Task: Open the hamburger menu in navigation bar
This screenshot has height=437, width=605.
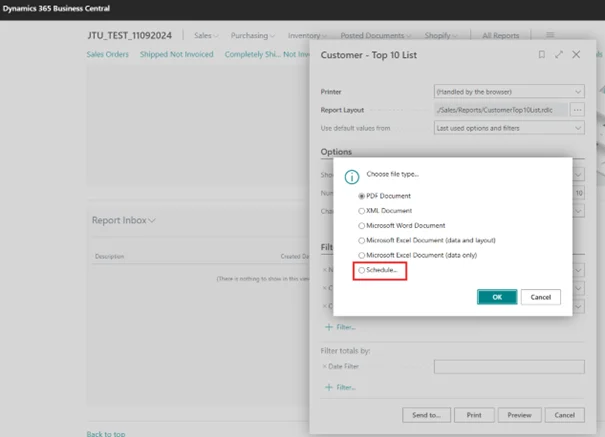Action: [550, 35]
